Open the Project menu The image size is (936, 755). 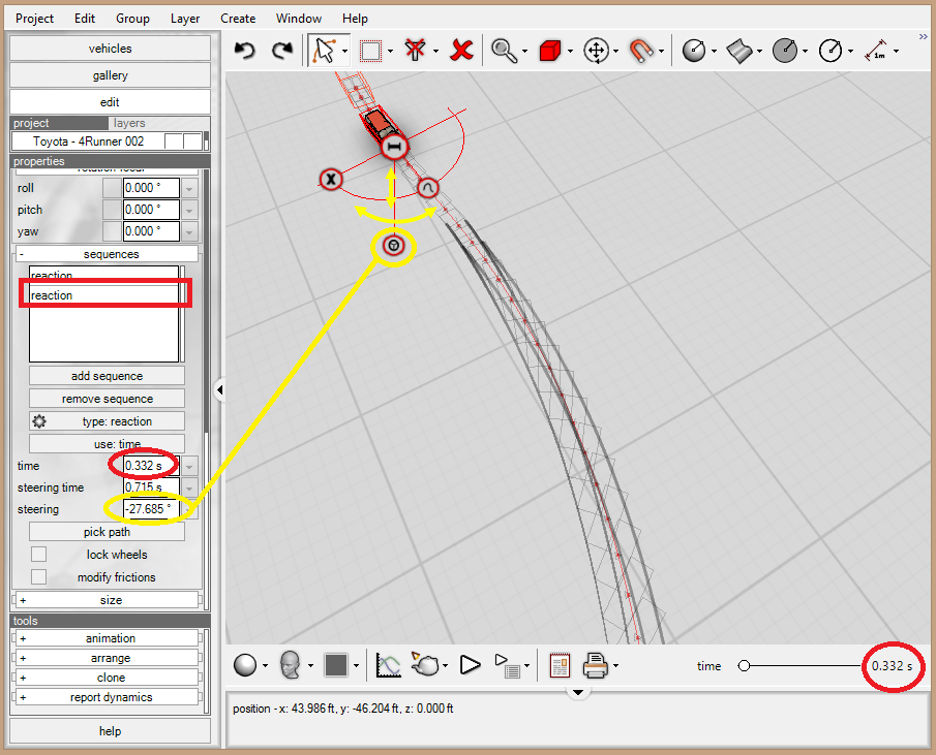35,19
